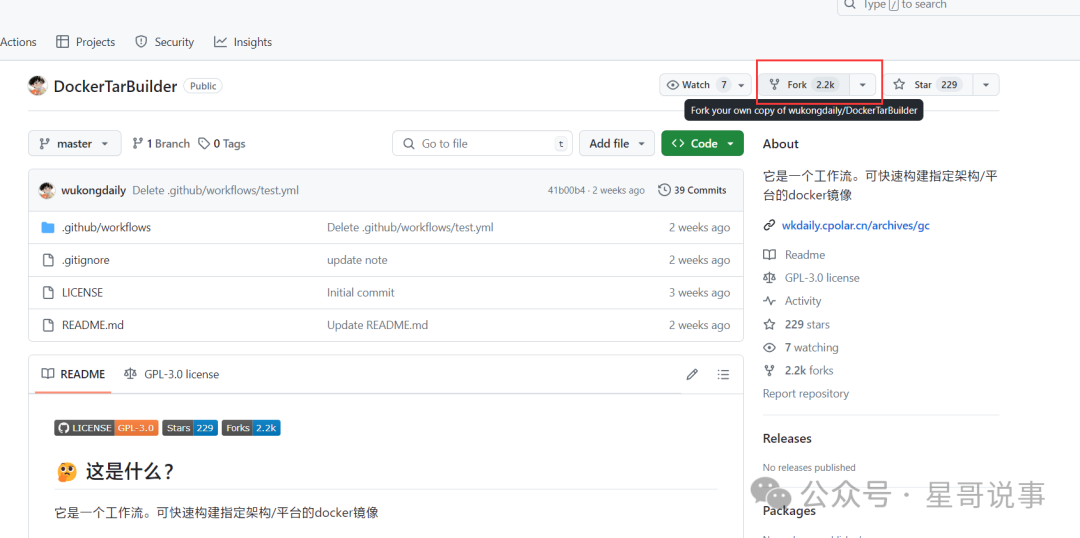Open the Security tab
Image resolution: width=1080 pixels, height=538 pixels.
pyautogui.click(x=165, y=42)
